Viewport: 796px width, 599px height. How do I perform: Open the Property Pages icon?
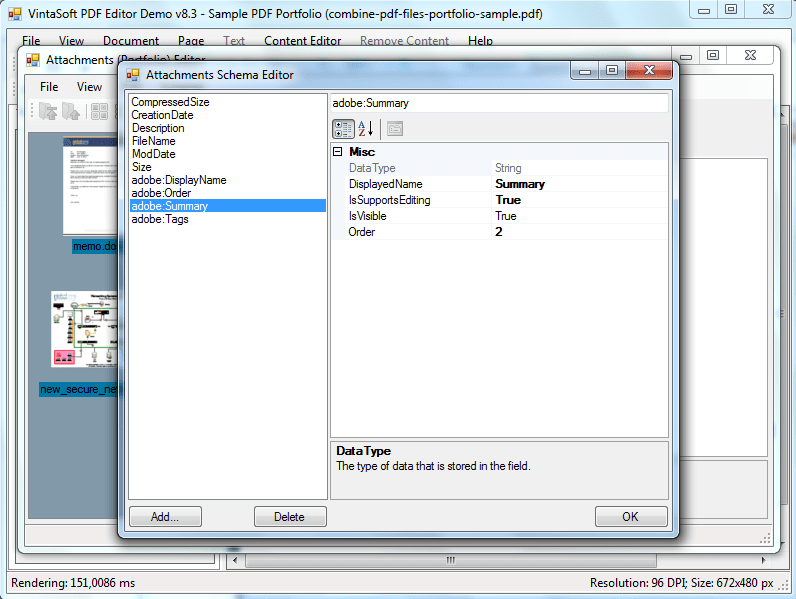(x=394, y=129)
